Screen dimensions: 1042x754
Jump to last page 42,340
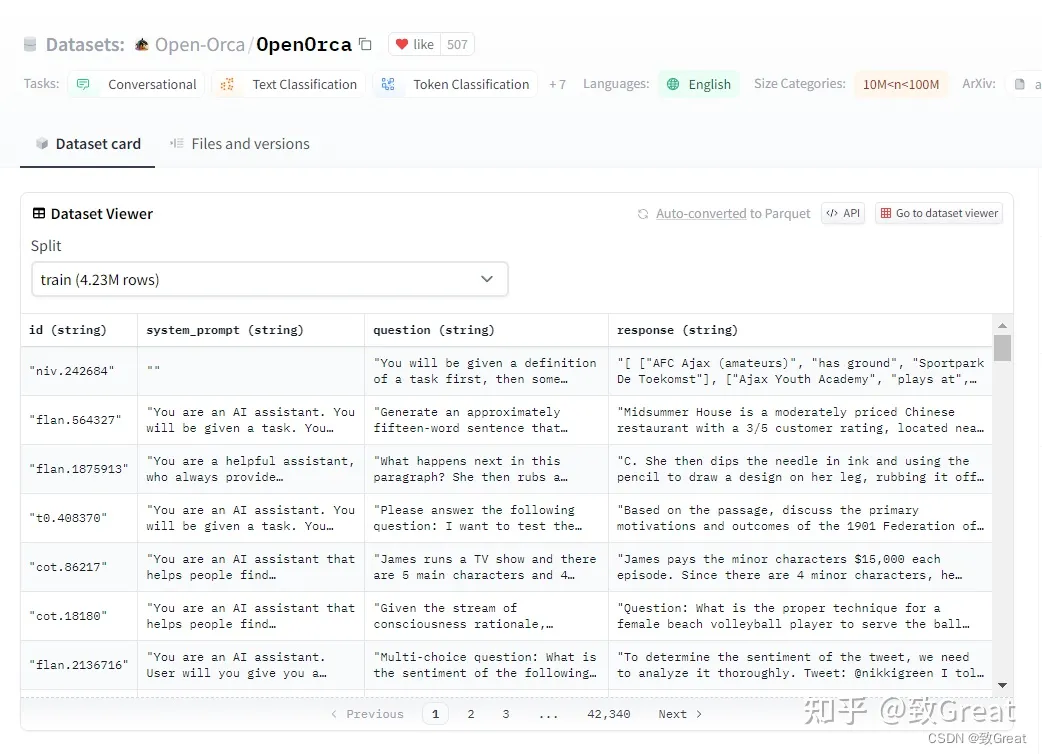tap(609, 714)
